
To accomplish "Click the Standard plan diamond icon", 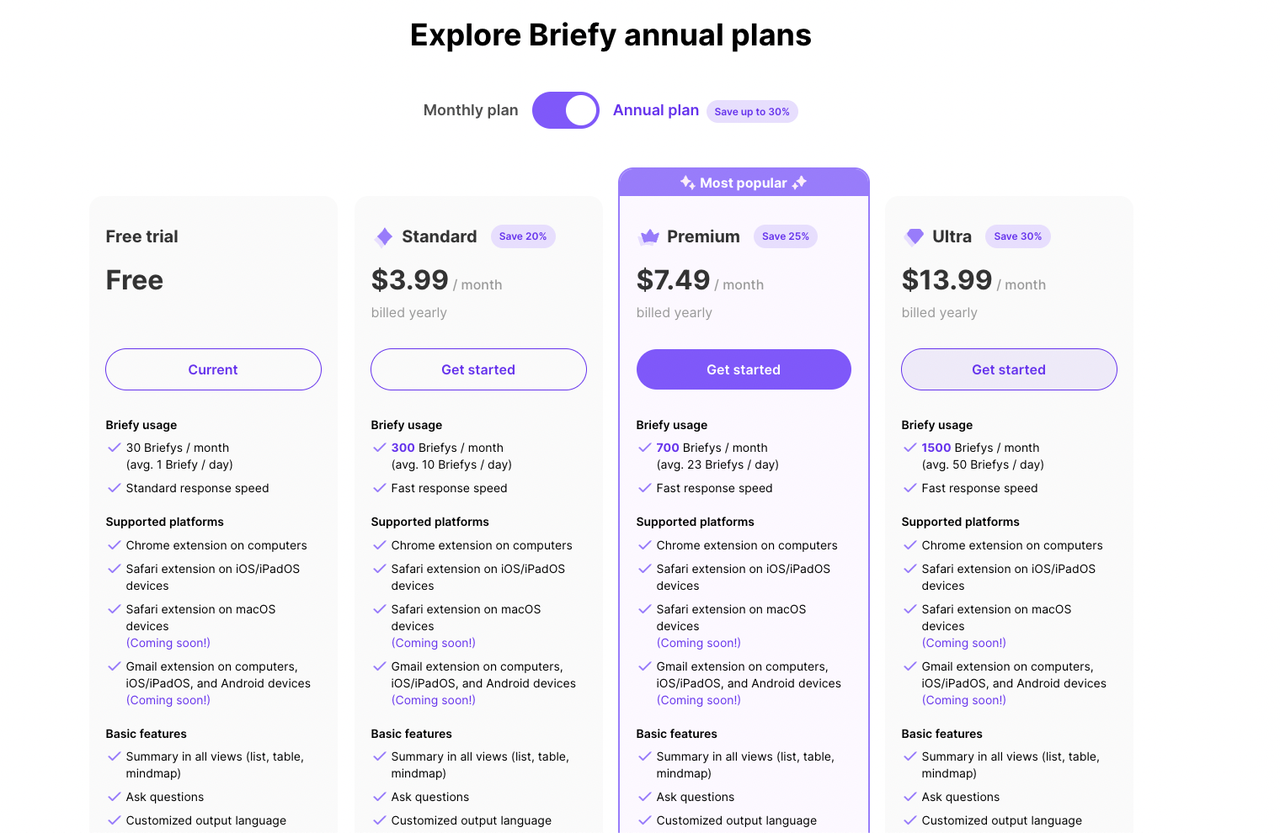I will [384, 237].
